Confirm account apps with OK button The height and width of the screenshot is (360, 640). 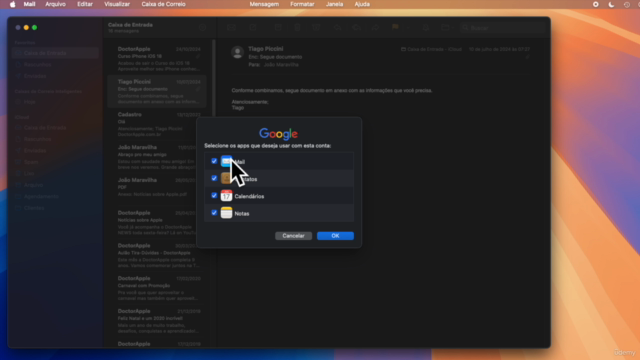[336, 236]
